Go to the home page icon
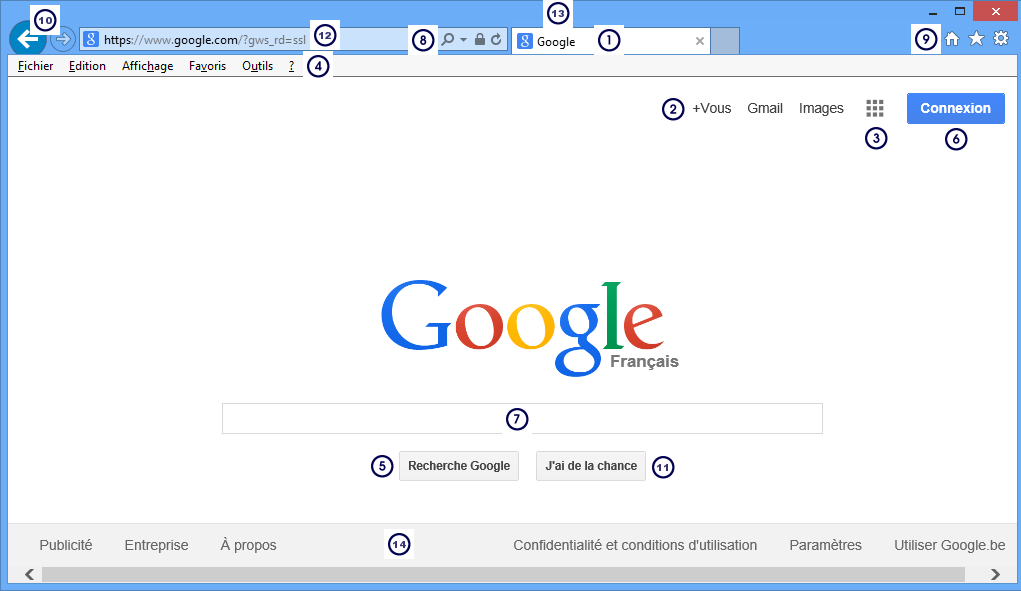This screenshot has height=591, width=1021. 952,39
